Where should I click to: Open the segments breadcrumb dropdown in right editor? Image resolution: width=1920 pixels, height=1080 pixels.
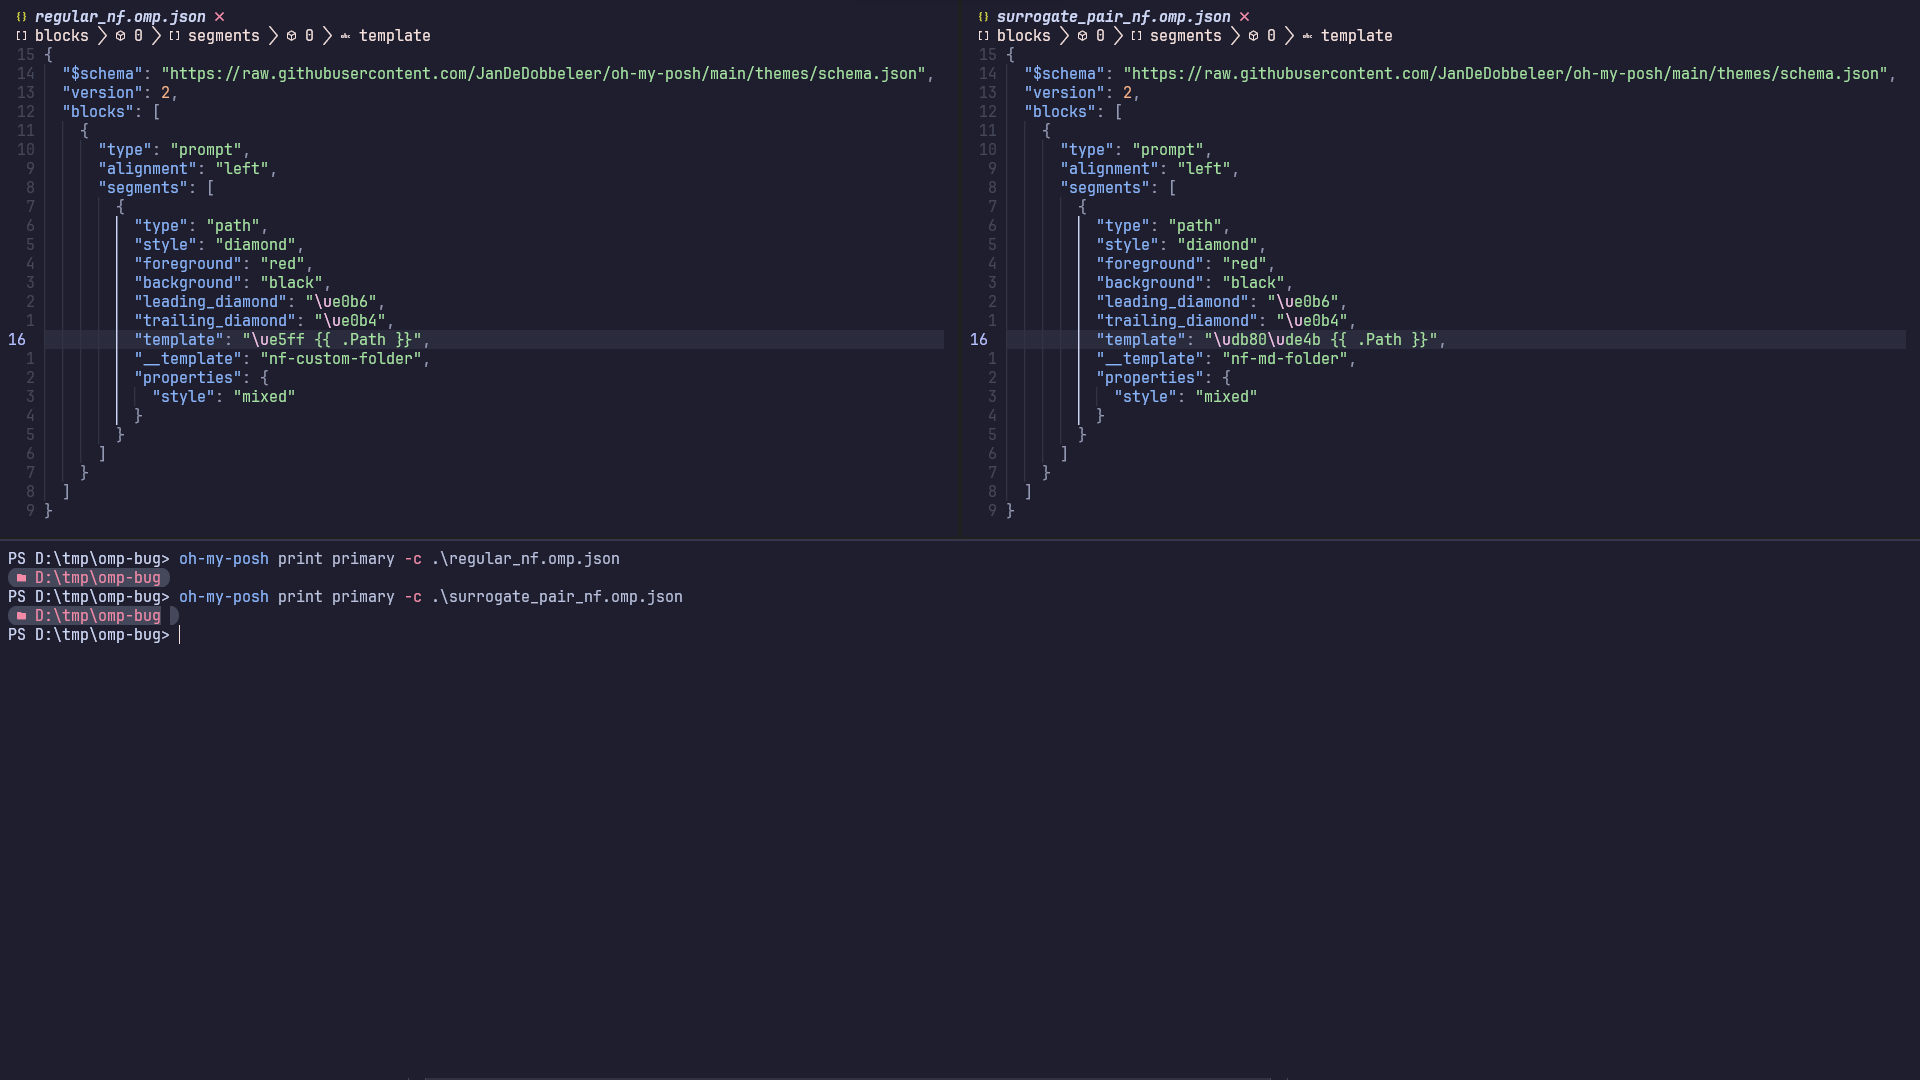[1185, 36]
